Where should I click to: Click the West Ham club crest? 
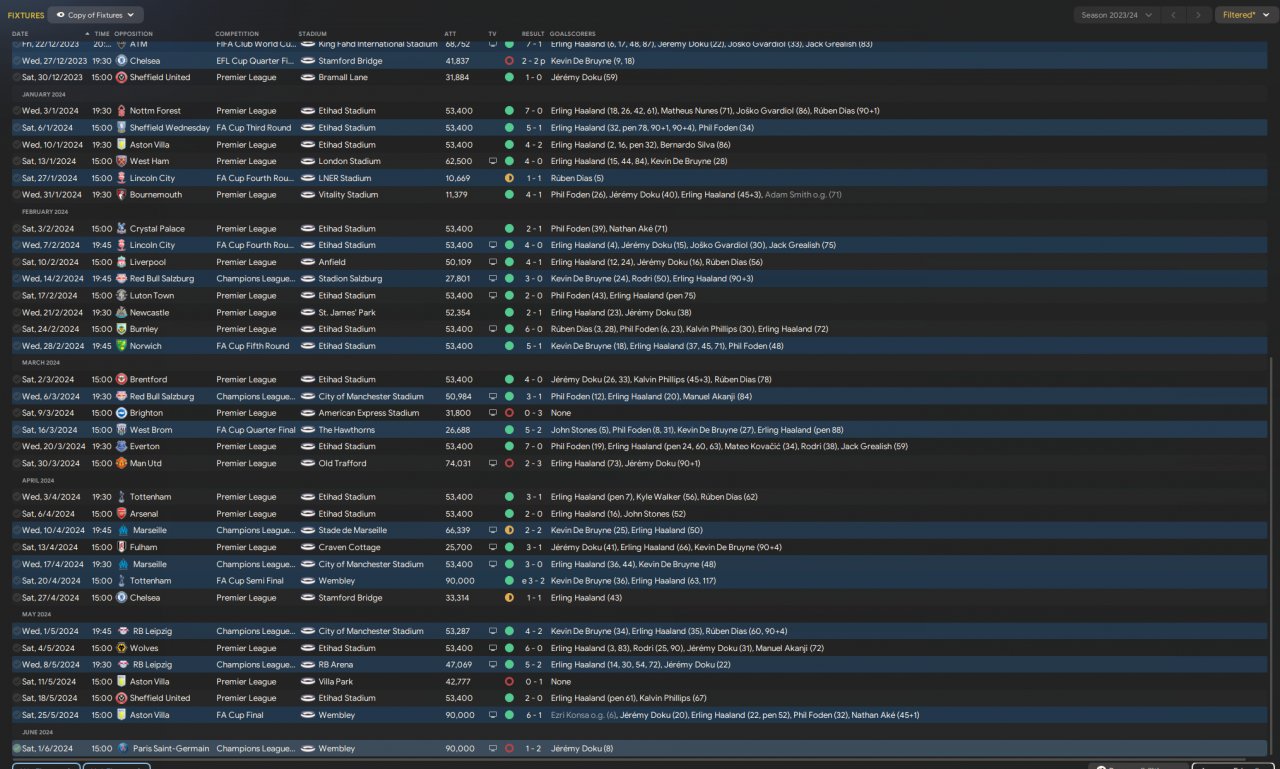pos(121,161)
